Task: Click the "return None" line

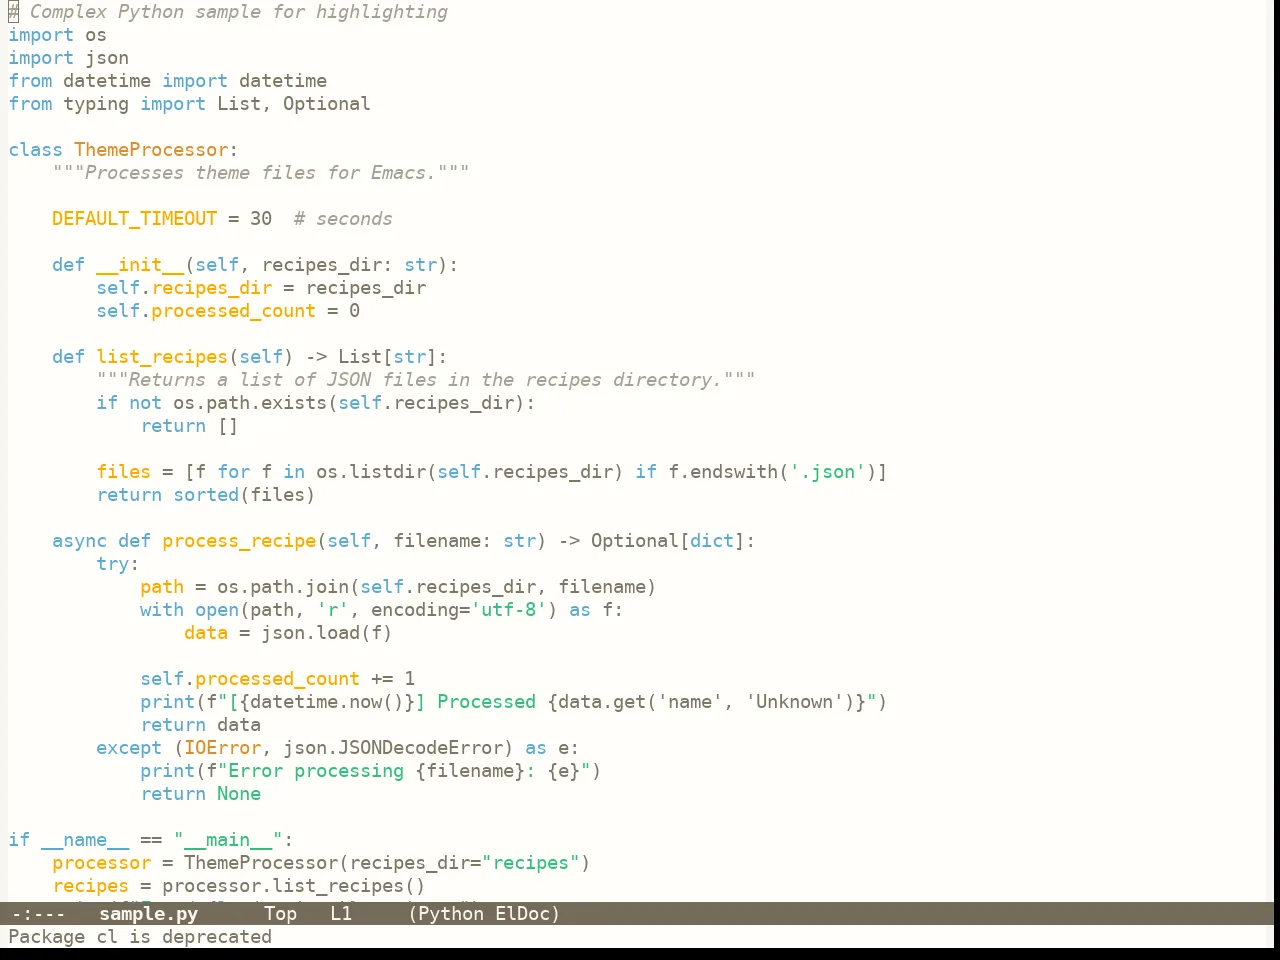Action: tap(200, 794)
